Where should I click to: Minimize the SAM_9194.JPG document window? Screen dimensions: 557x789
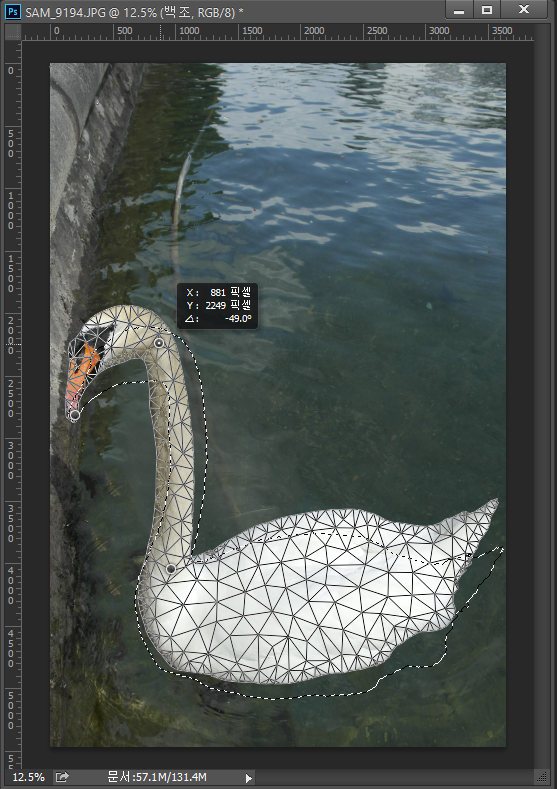(x=459, y=10)
